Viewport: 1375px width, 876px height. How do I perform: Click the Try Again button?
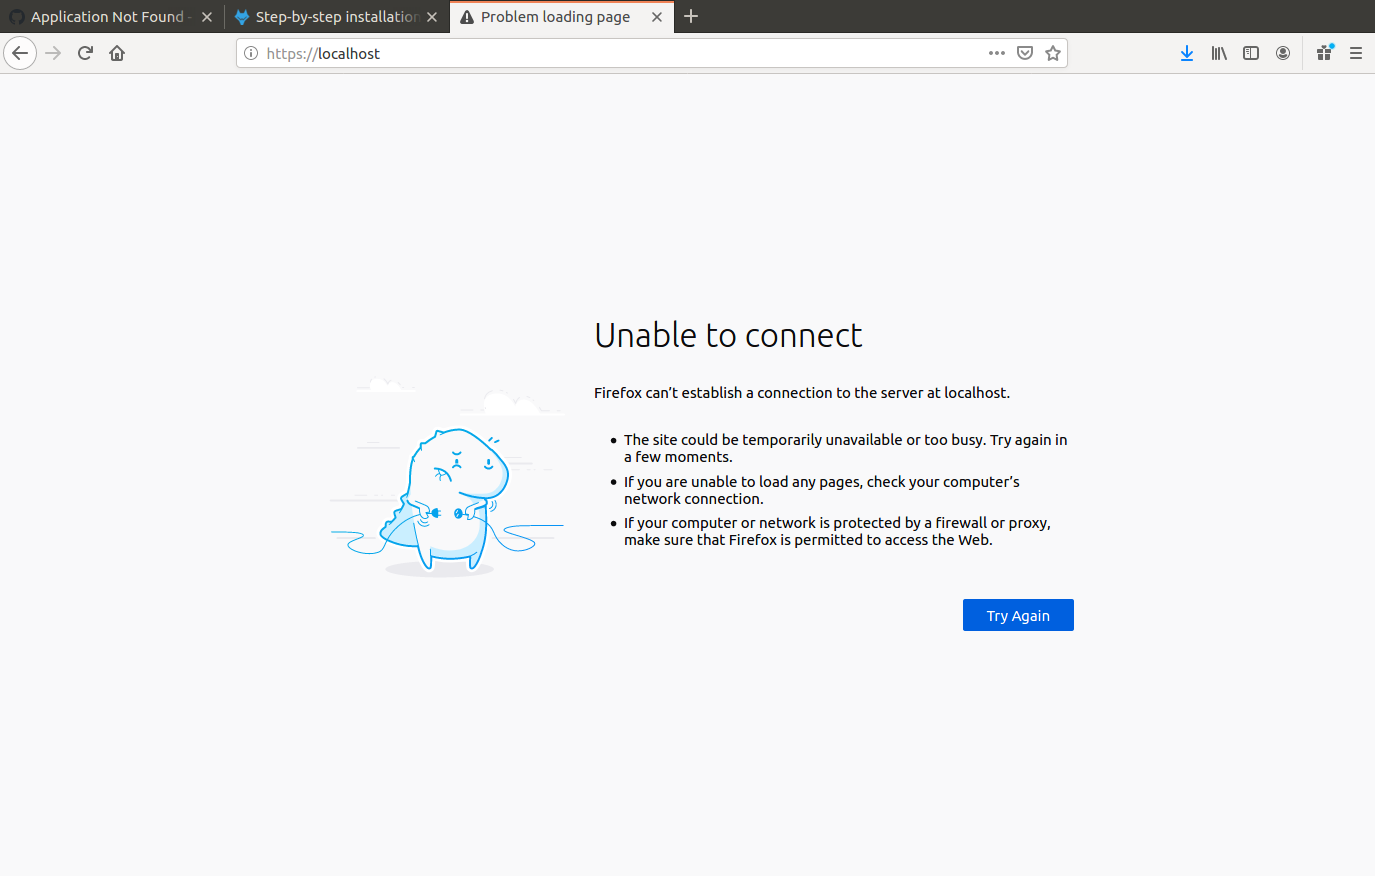point(1018,615)
